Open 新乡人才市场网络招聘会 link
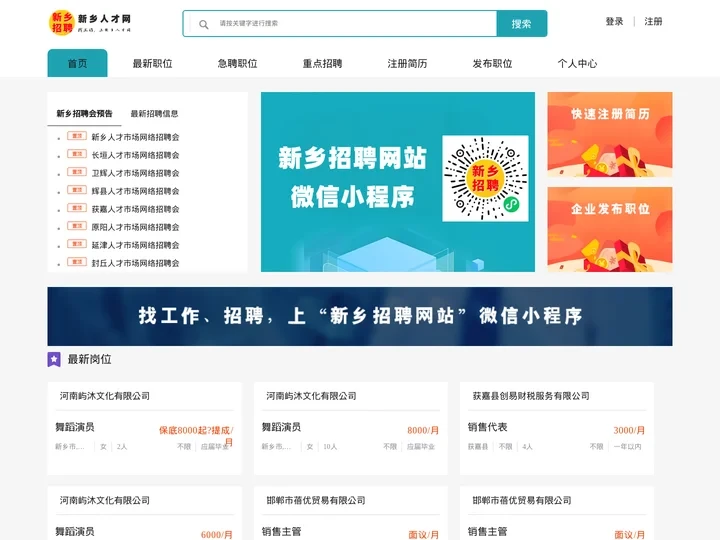The image size is (720, 540). point(135,137)
